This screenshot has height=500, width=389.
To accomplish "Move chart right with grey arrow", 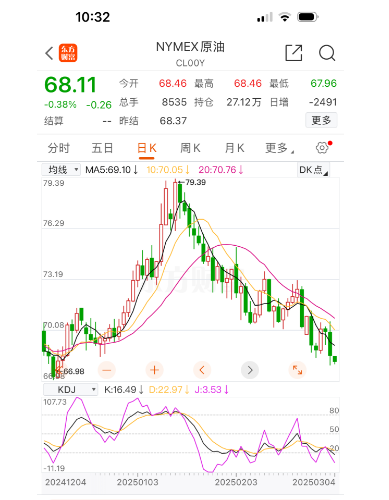I will 250,370.
